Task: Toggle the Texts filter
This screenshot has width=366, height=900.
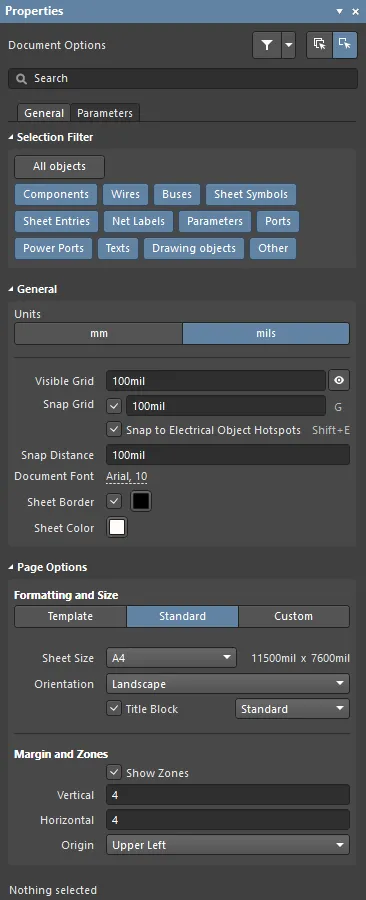Action: [x=118, y=249]
